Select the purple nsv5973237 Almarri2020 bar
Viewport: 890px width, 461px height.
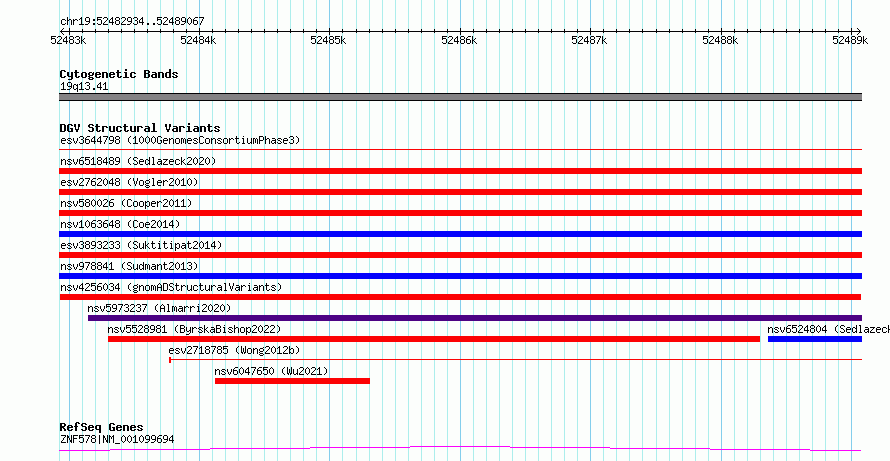(475, 318)
